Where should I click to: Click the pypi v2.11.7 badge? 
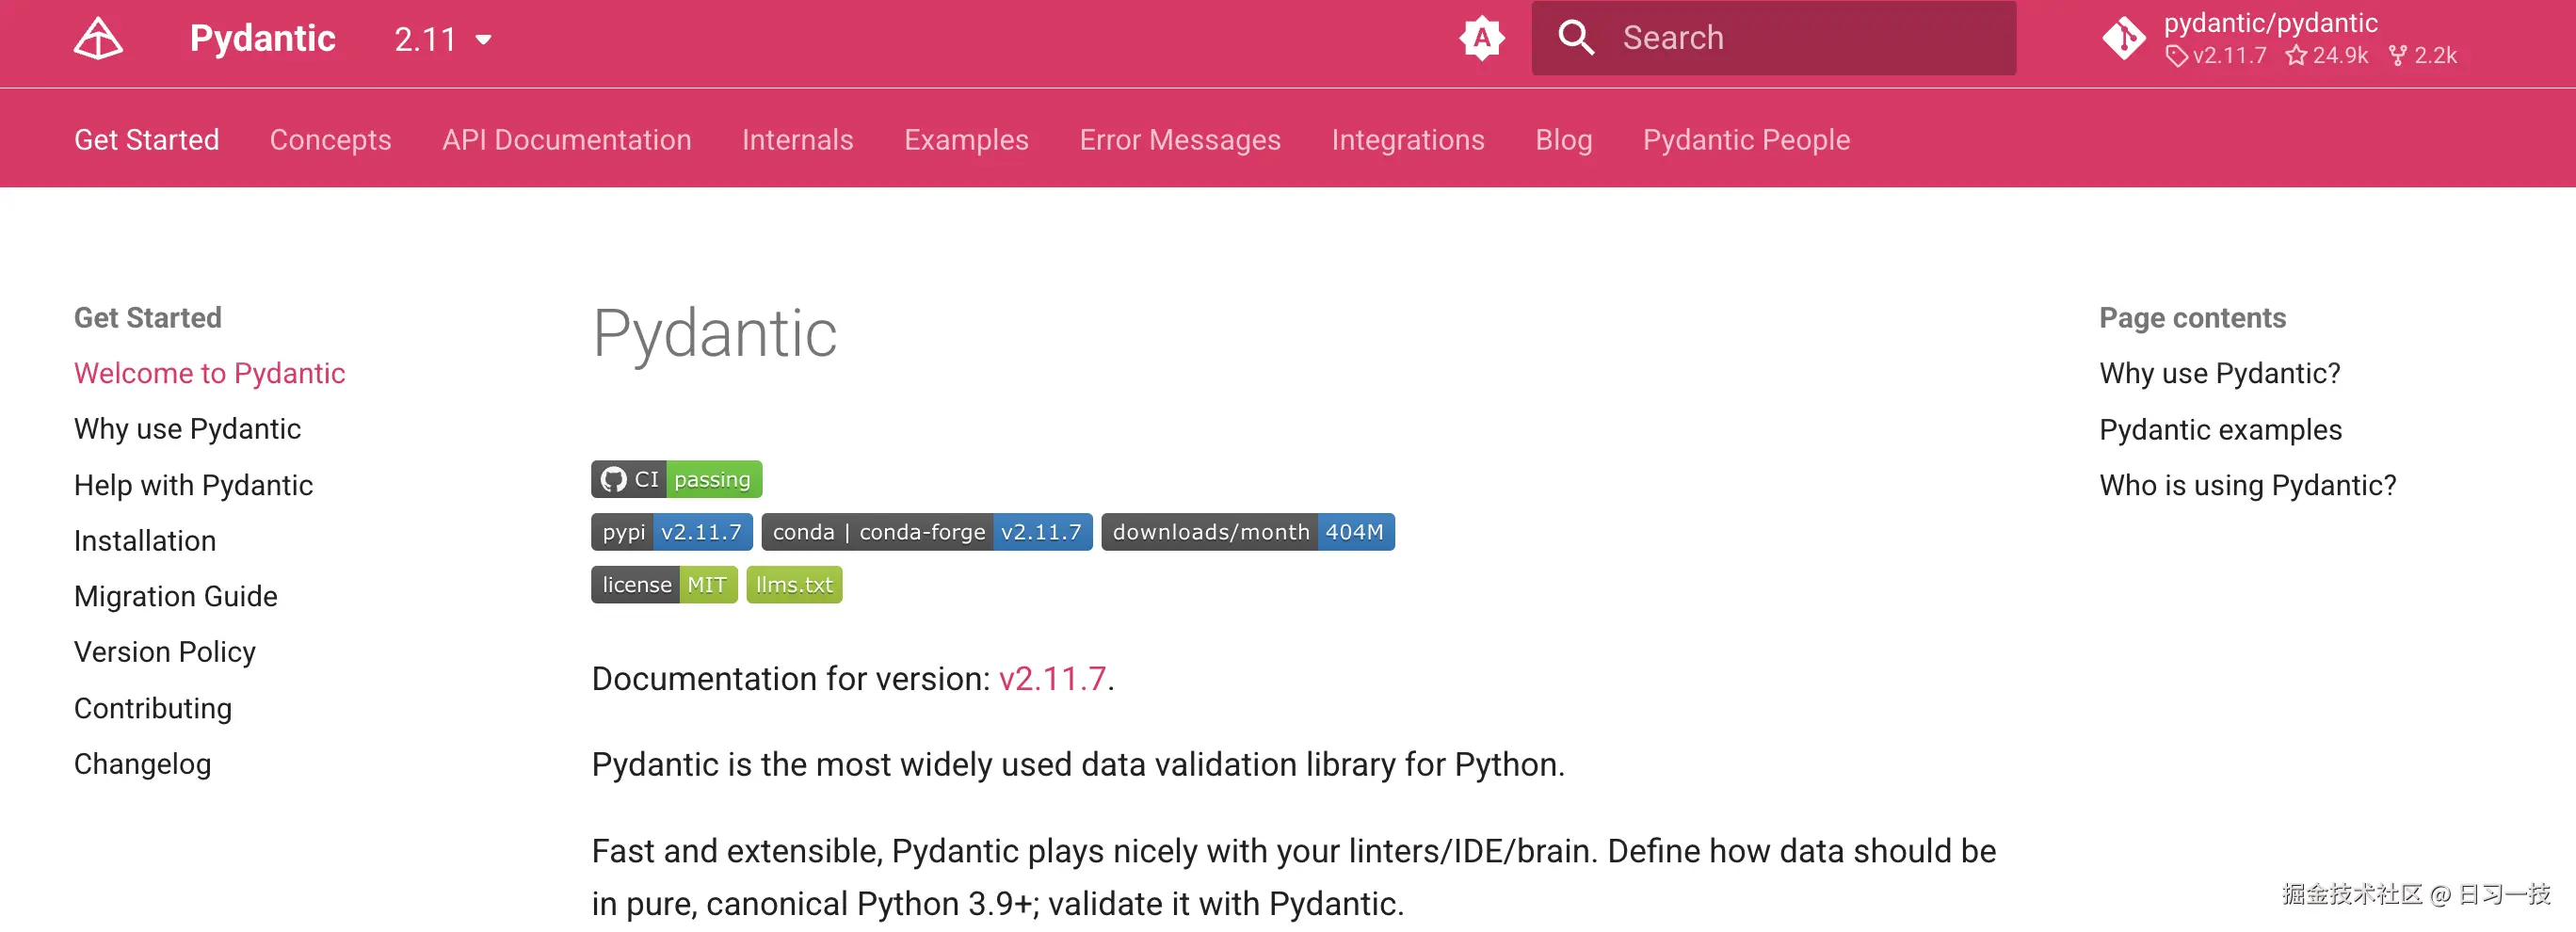point(671,532)
